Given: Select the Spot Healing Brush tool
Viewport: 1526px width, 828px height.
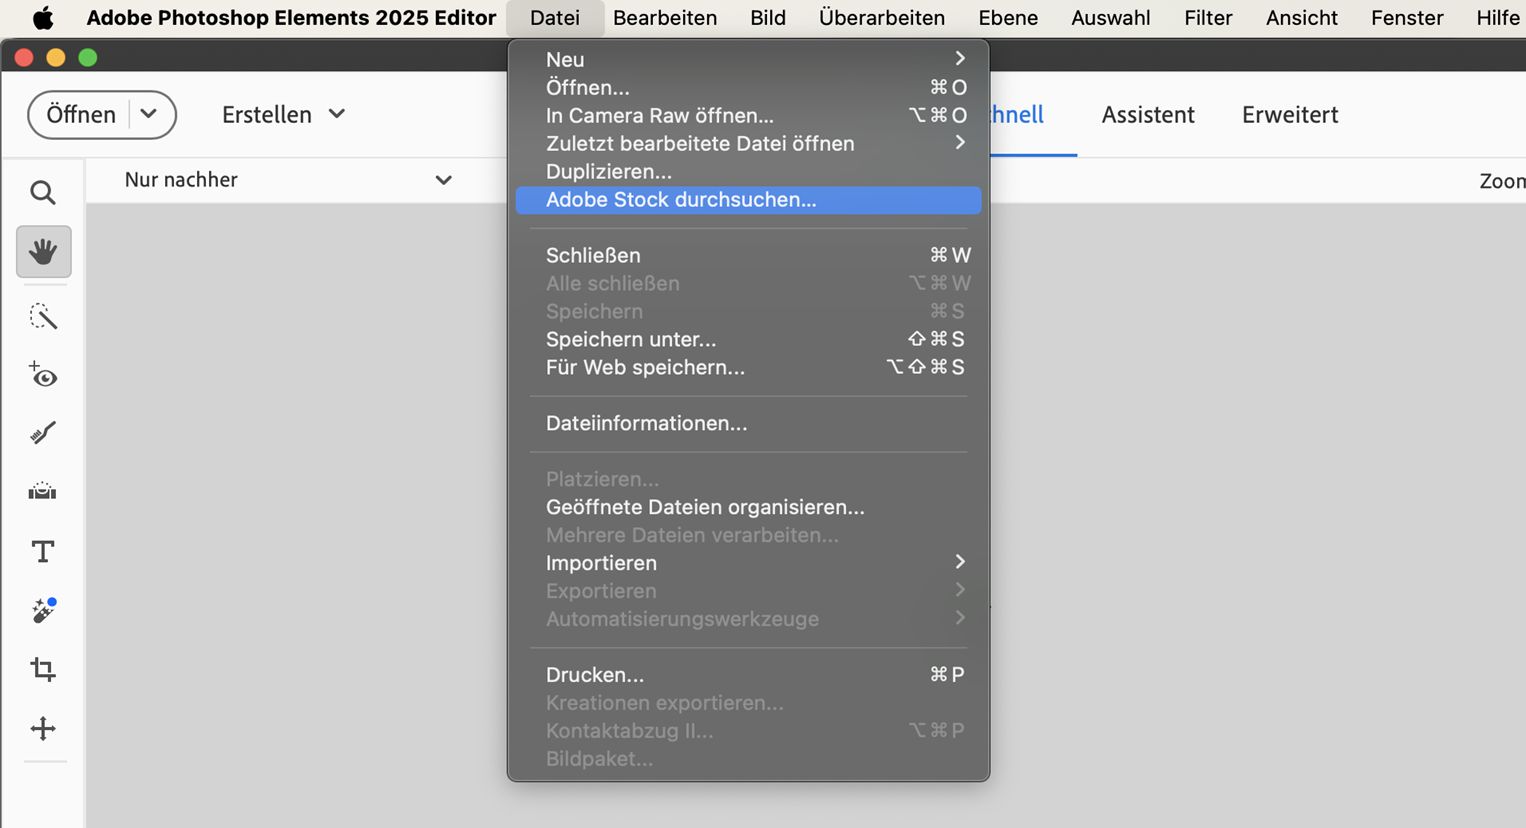Looking at the screenshot, I should (x=43, y=610).
